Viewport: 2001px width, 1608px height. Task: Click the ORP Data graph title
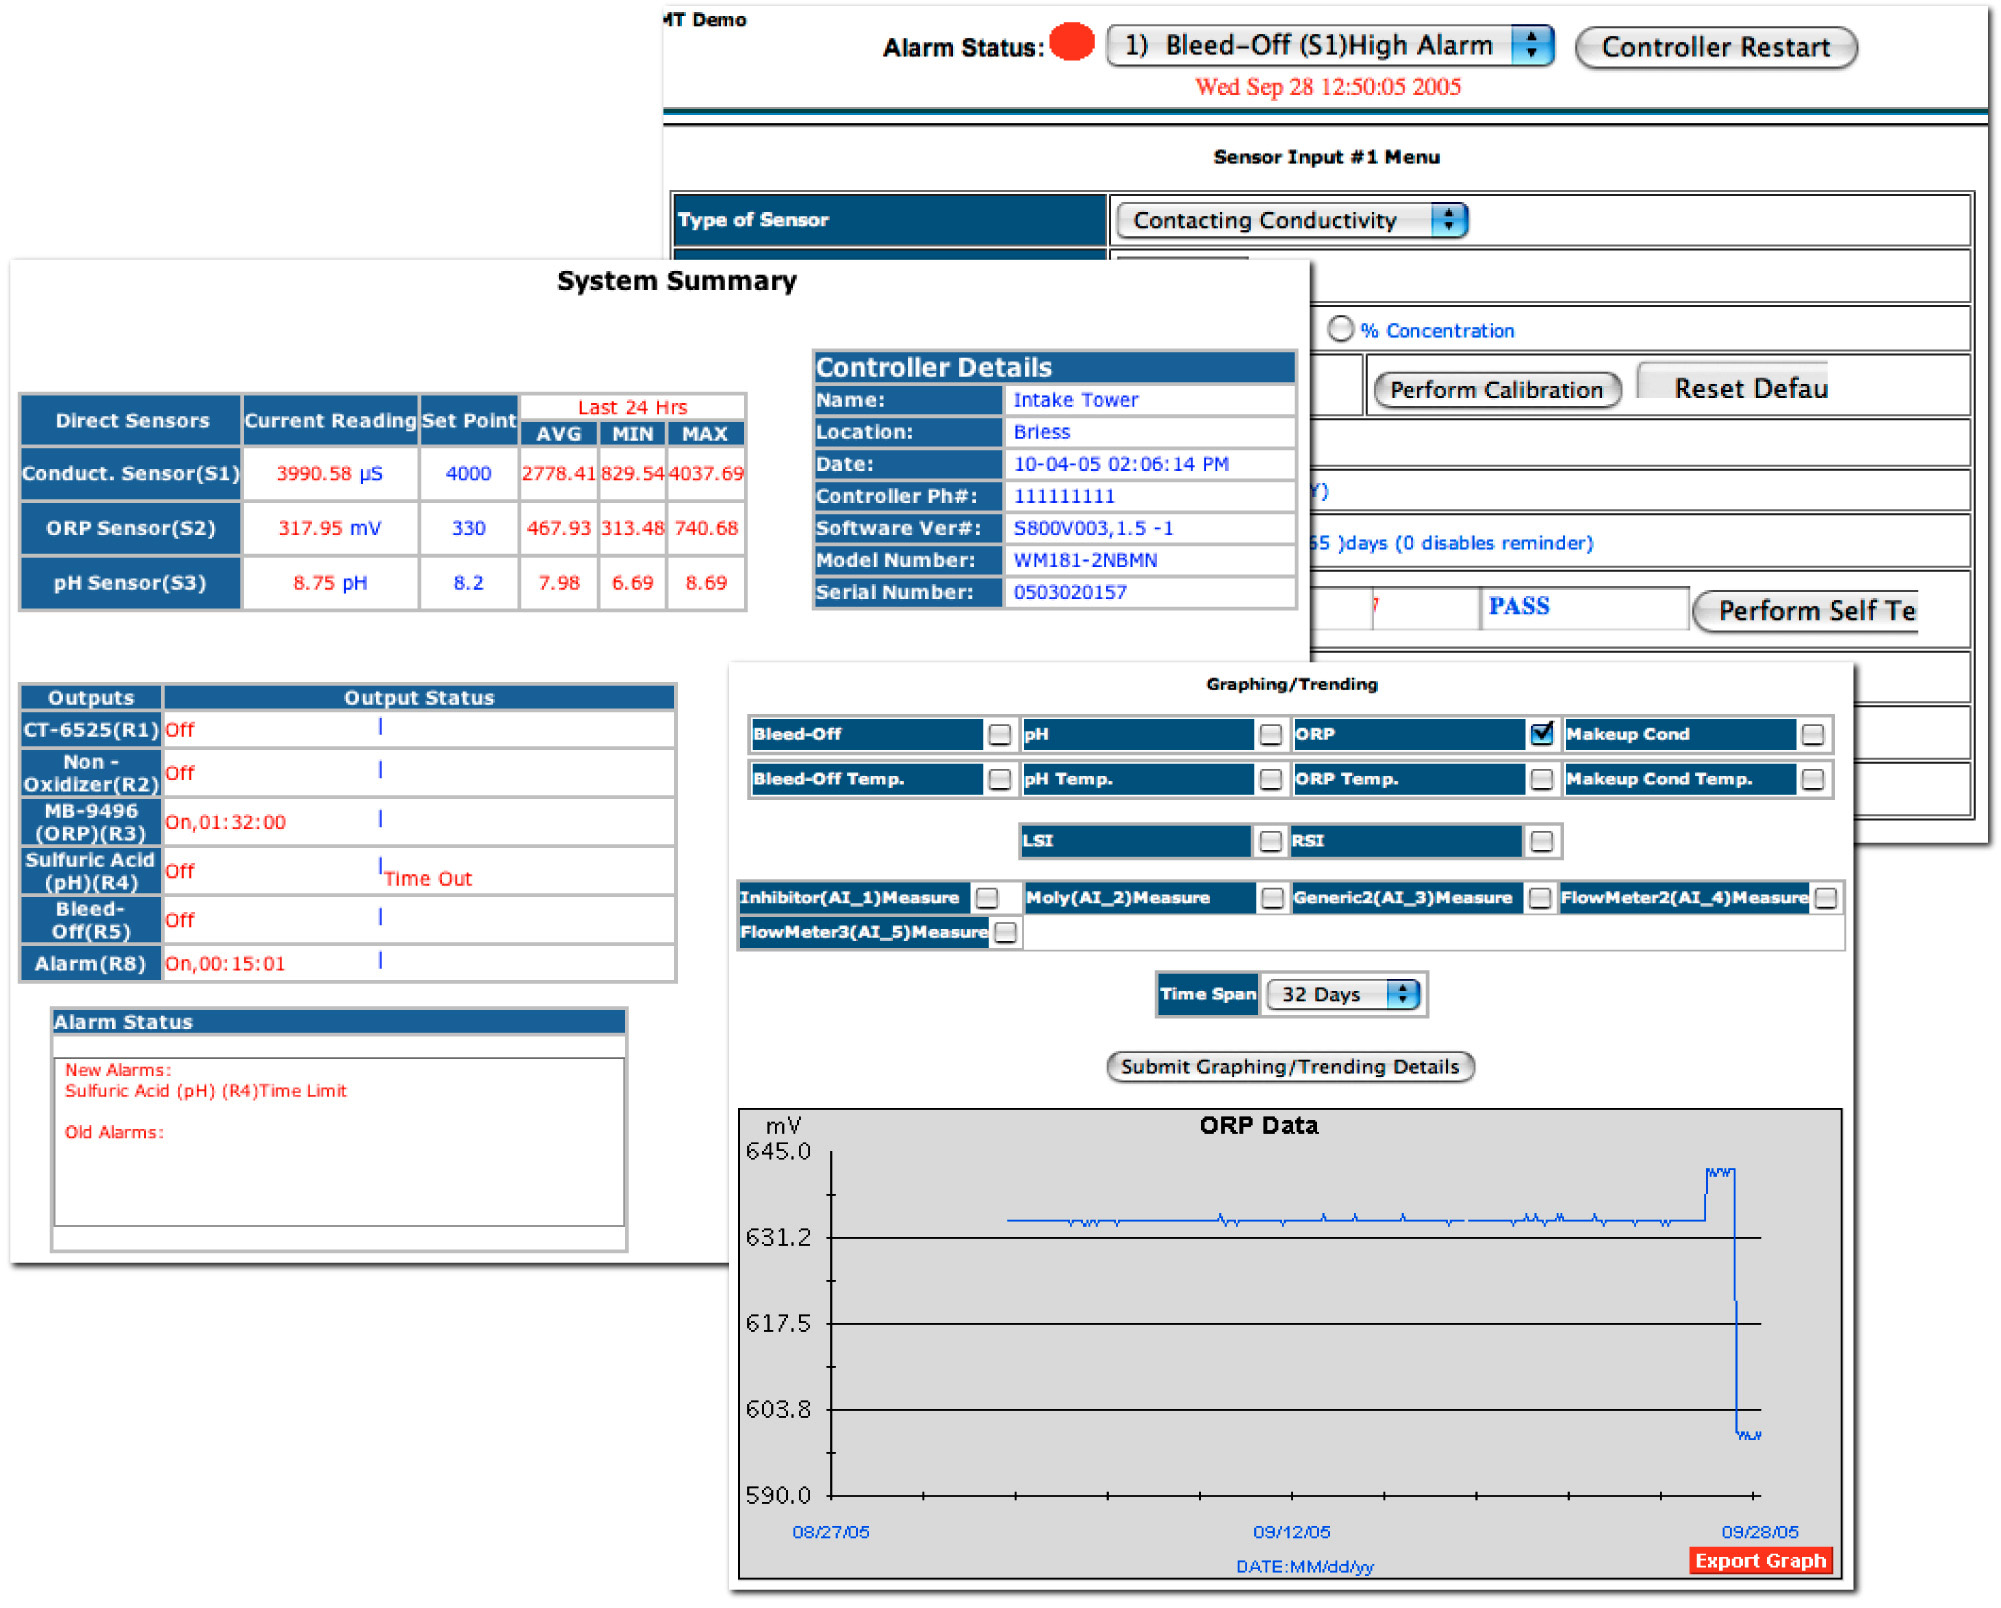click(x=1258, y=1125)
